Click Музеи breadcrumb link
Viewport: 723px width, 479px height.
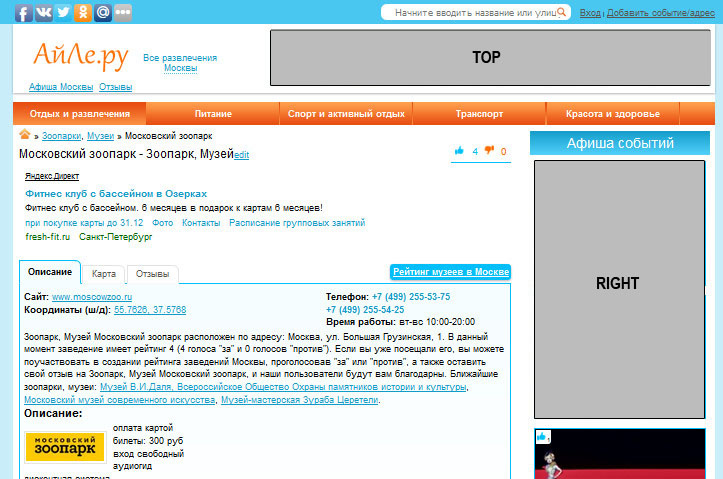click(x=101, y=136)
